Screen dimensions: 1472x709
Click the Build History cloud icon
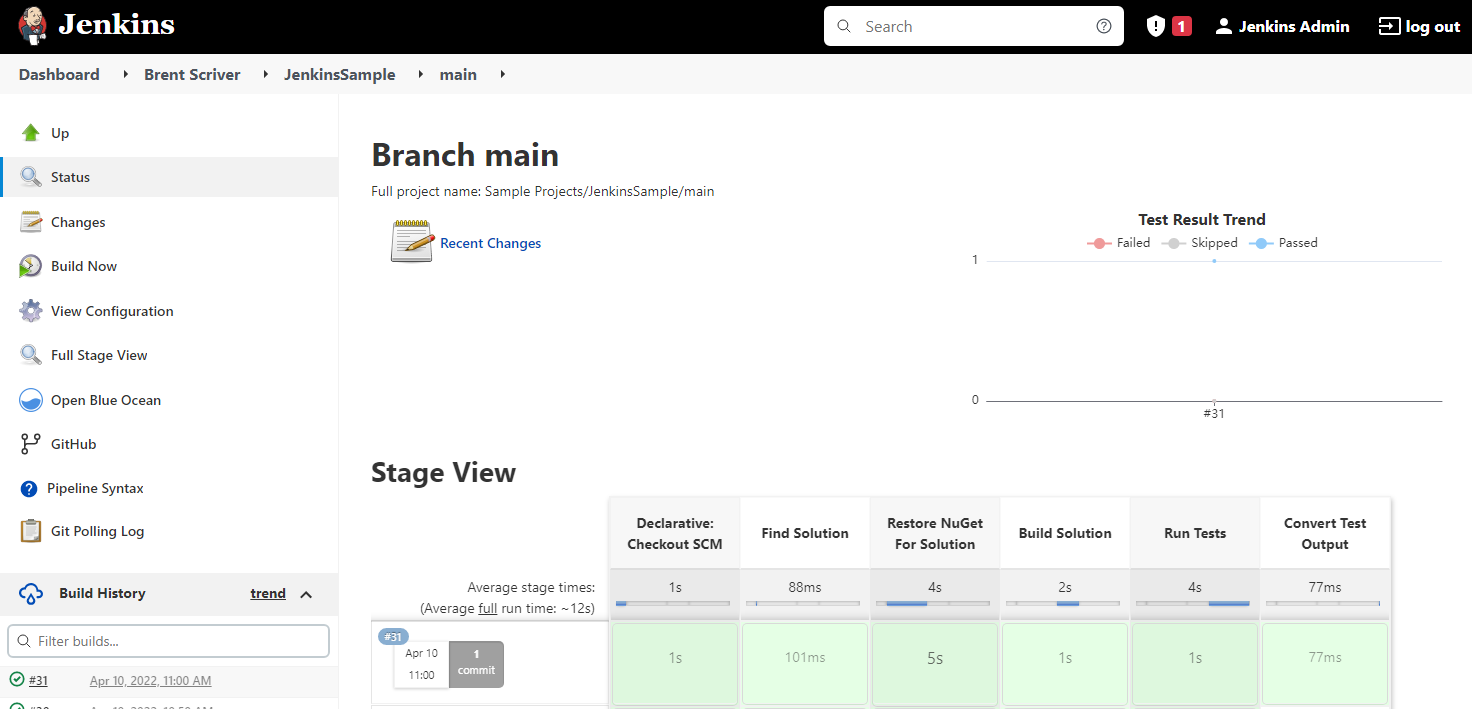pyautogui.click(x=31, y=594)
